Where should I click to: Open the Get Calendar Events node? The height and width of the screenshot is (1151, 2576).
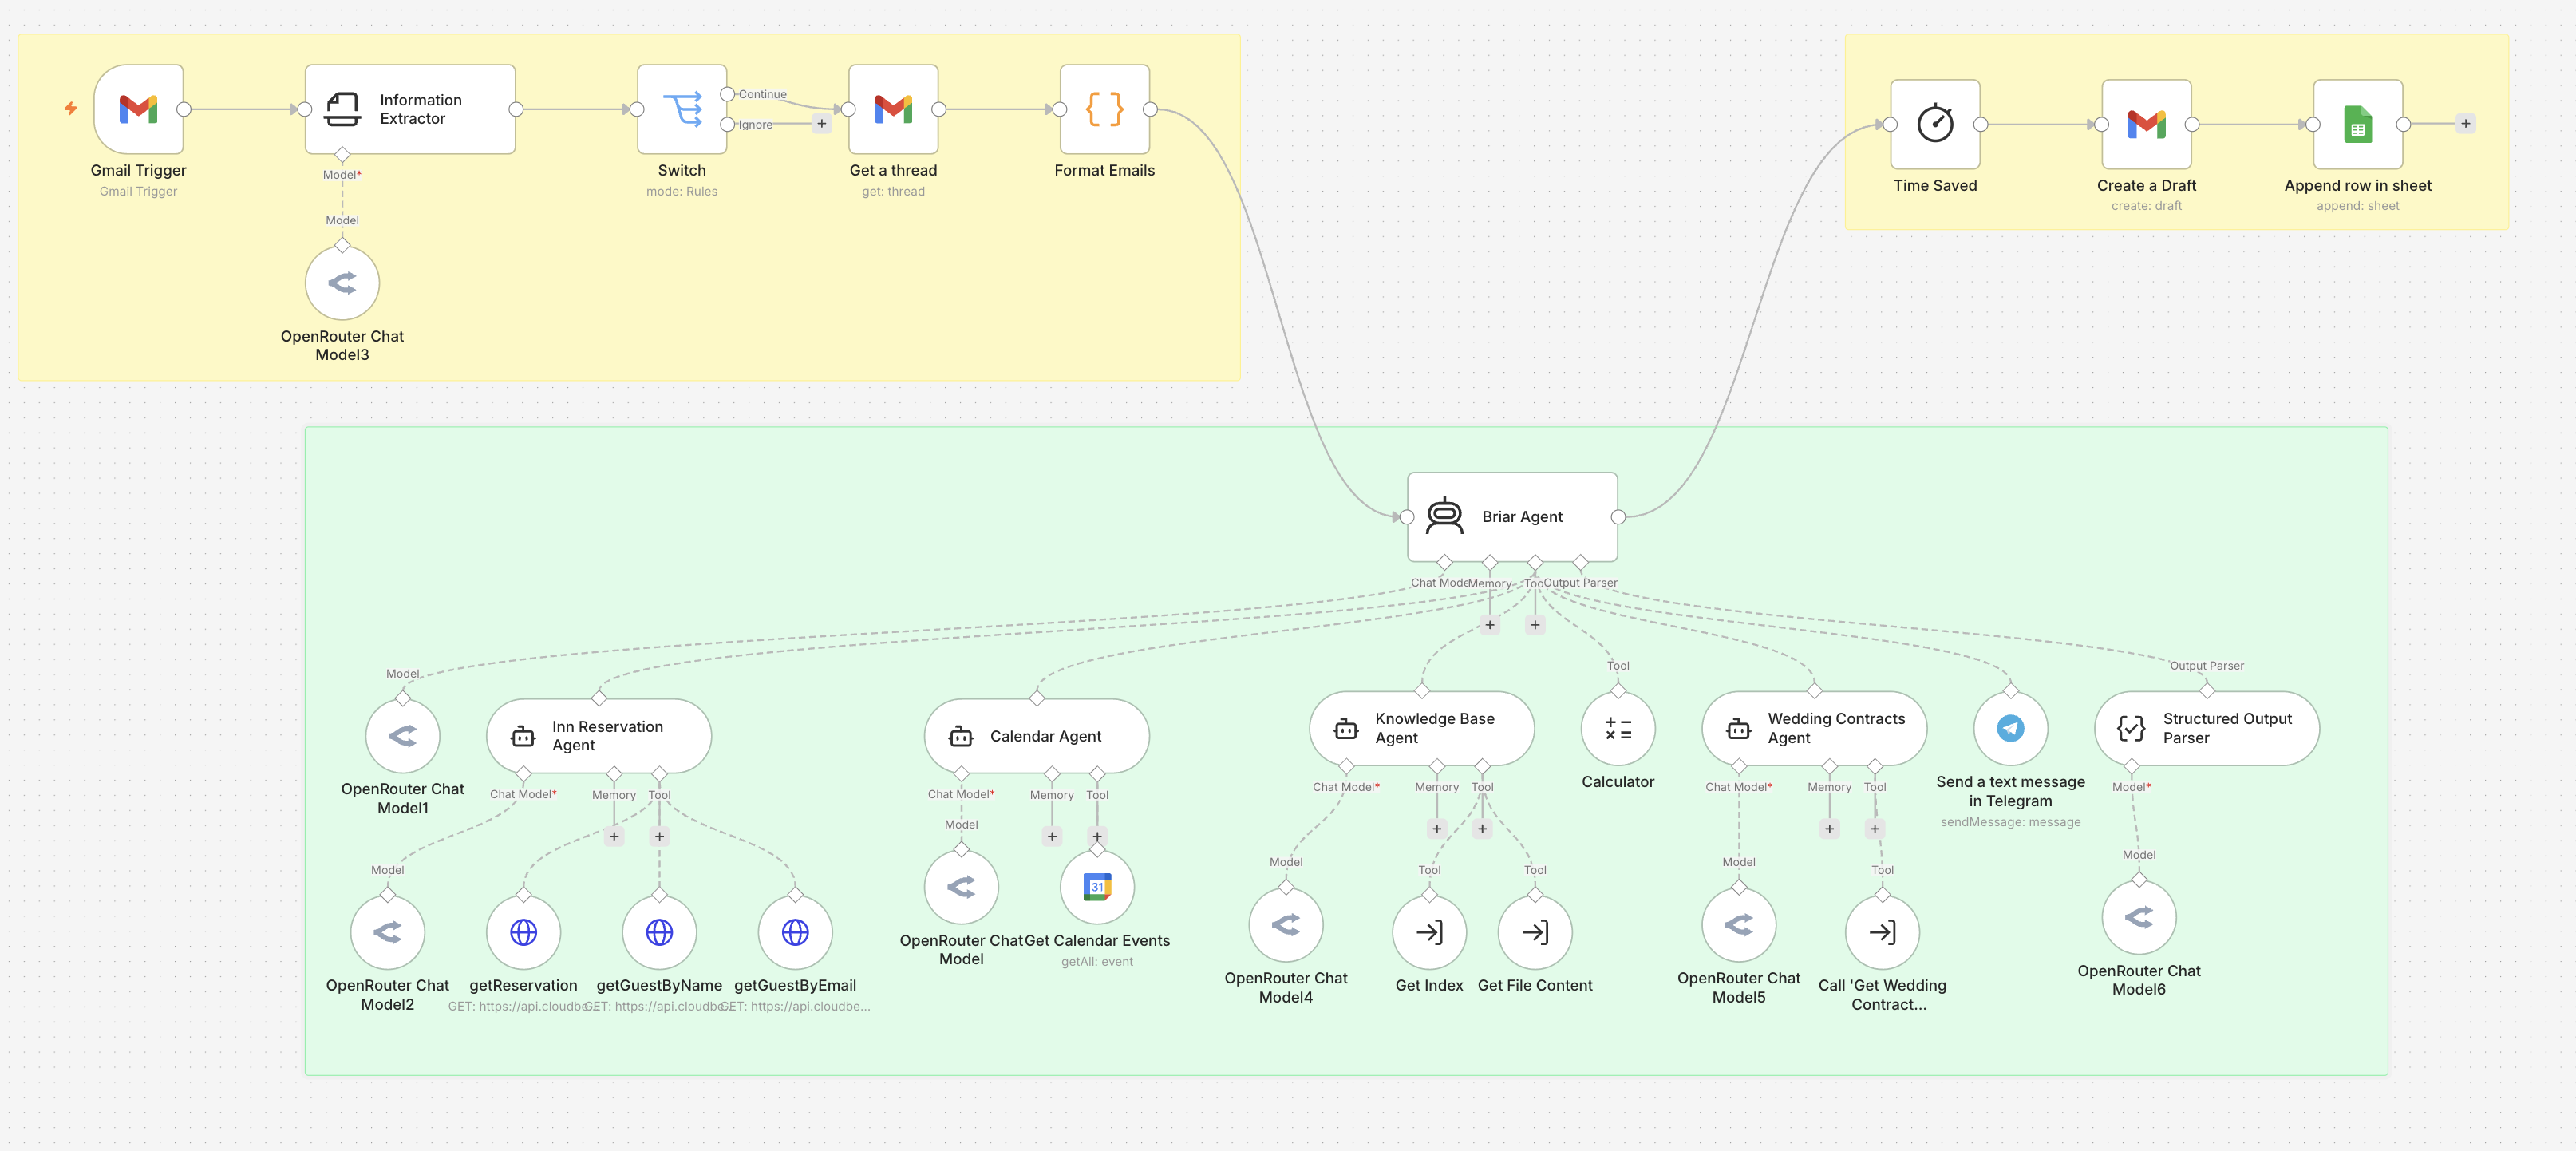pyautogui.click(x=1097, y=887)
